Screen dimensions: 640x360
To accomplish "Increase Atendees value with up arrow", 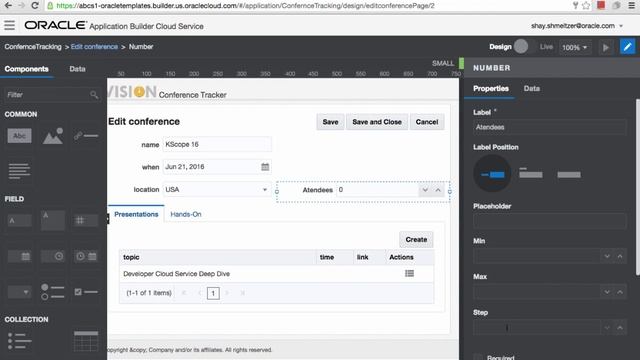I will point(438,190).
